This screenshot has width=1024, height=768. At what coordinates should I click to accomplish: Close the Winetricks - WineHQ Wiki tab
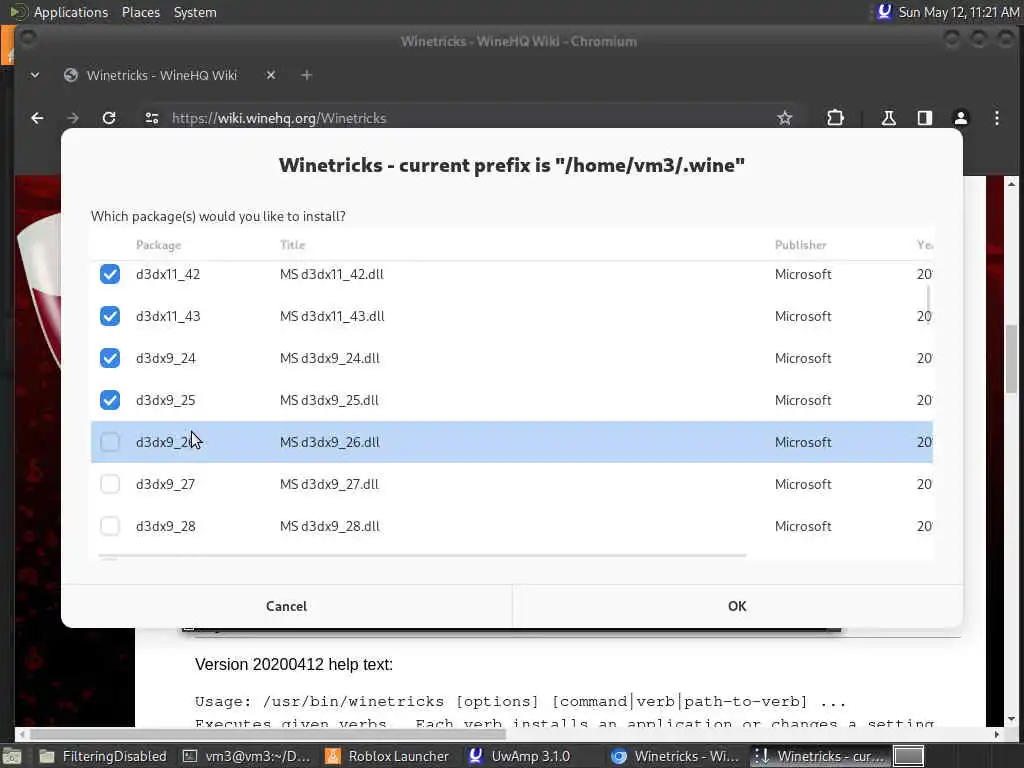270,75
